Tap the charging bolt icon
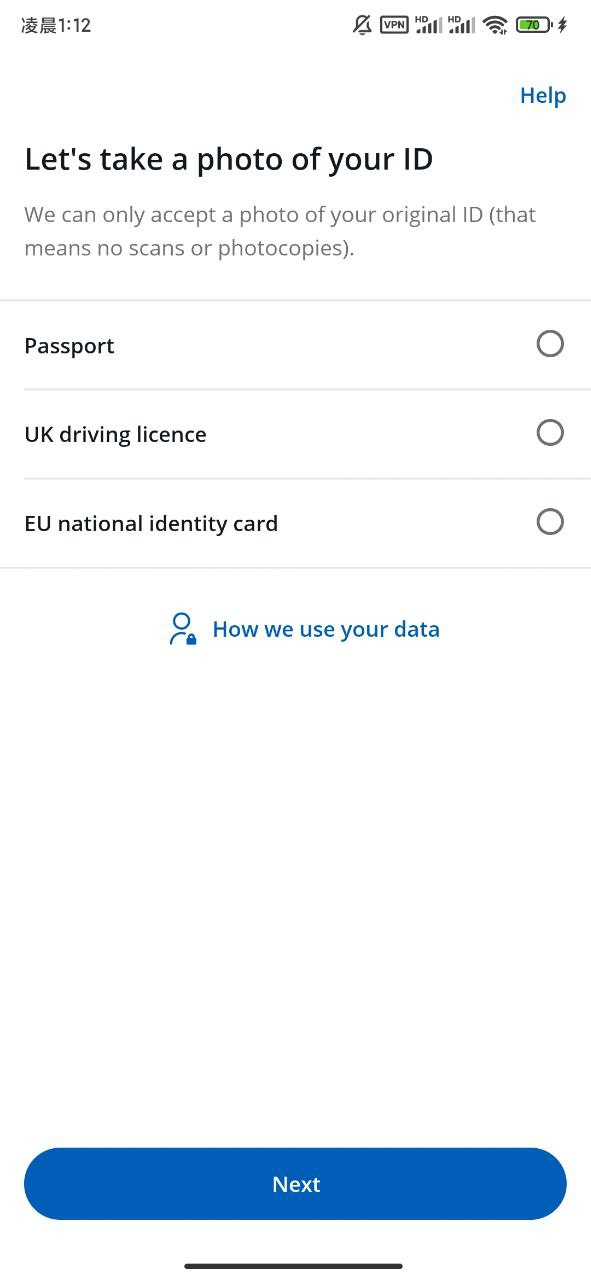Viewport: 591px width, 1280px height. coord(562,25)
